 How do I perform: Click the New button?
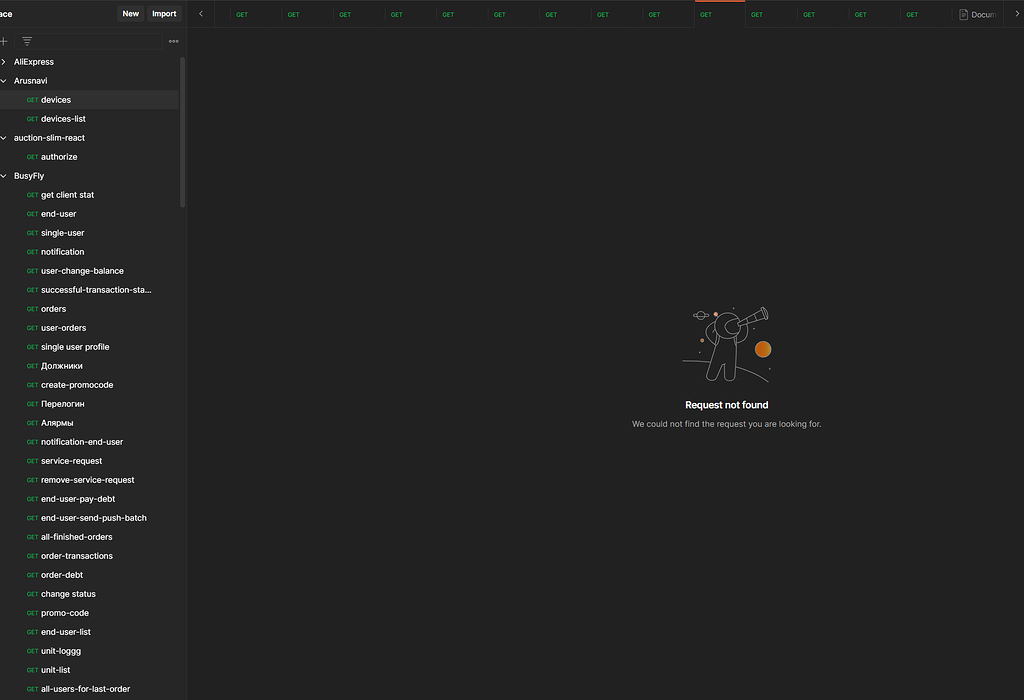point(130,14)
